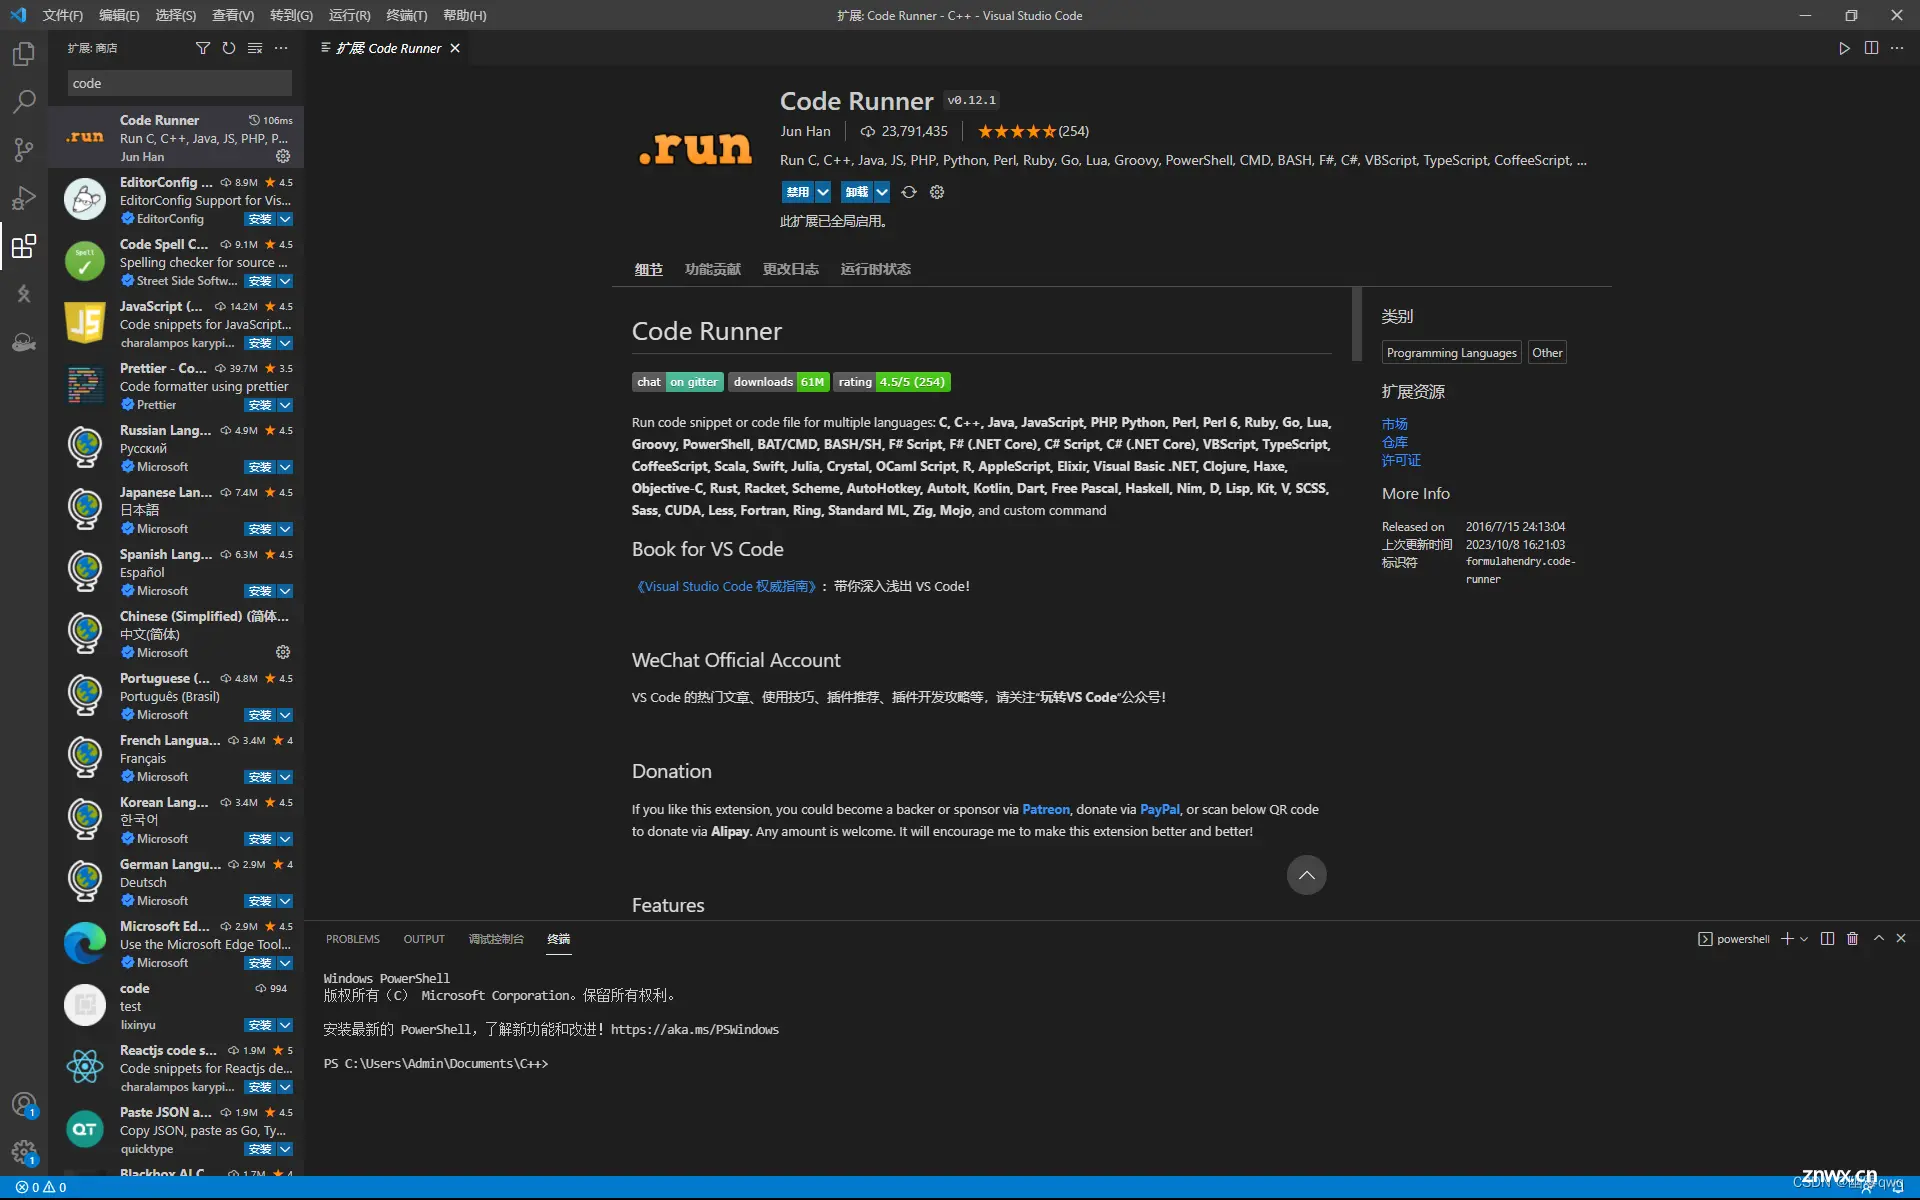Open new terminal profile dropdown arrow
This screenshot has height=1200, width=1920.
[1804, 938]
